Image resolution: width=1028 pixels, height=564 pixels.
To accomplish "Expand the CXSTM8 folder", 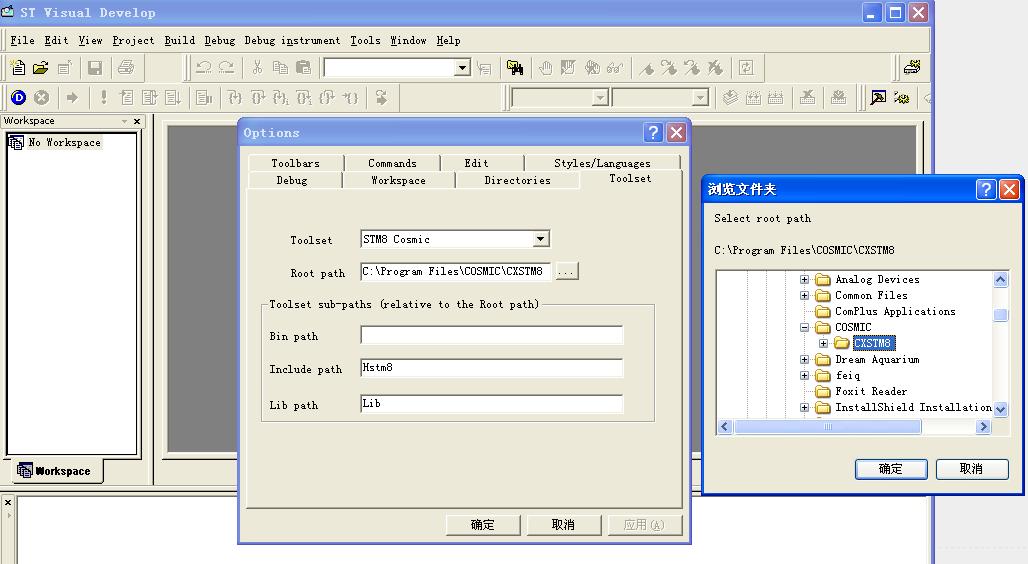I will point(823,343).
